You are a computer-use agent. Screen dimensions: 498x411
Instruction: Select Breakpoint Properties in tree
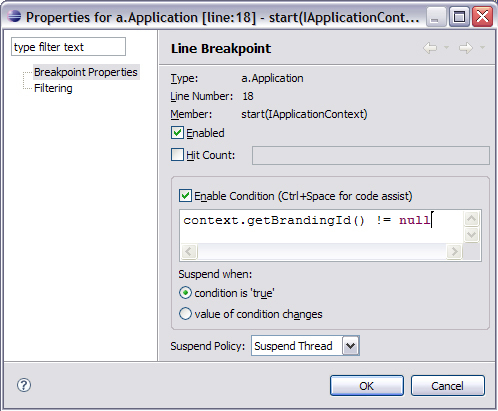[86, 72]
